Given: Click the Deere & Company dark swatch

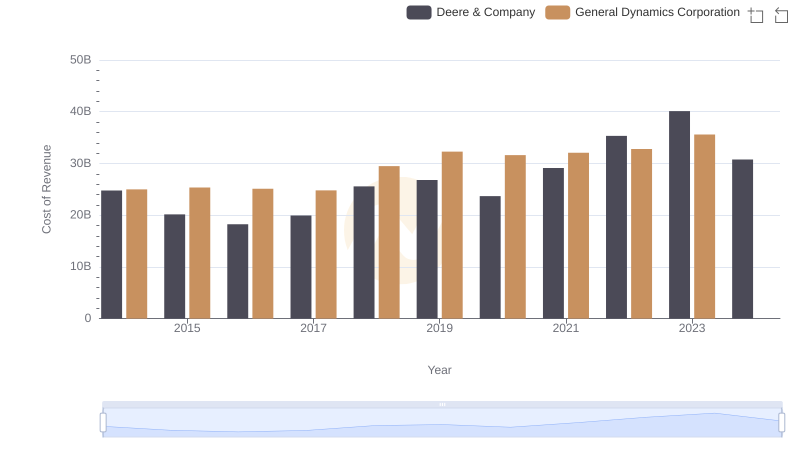Looking at the screenshot, I should click(x=419, y=12).
